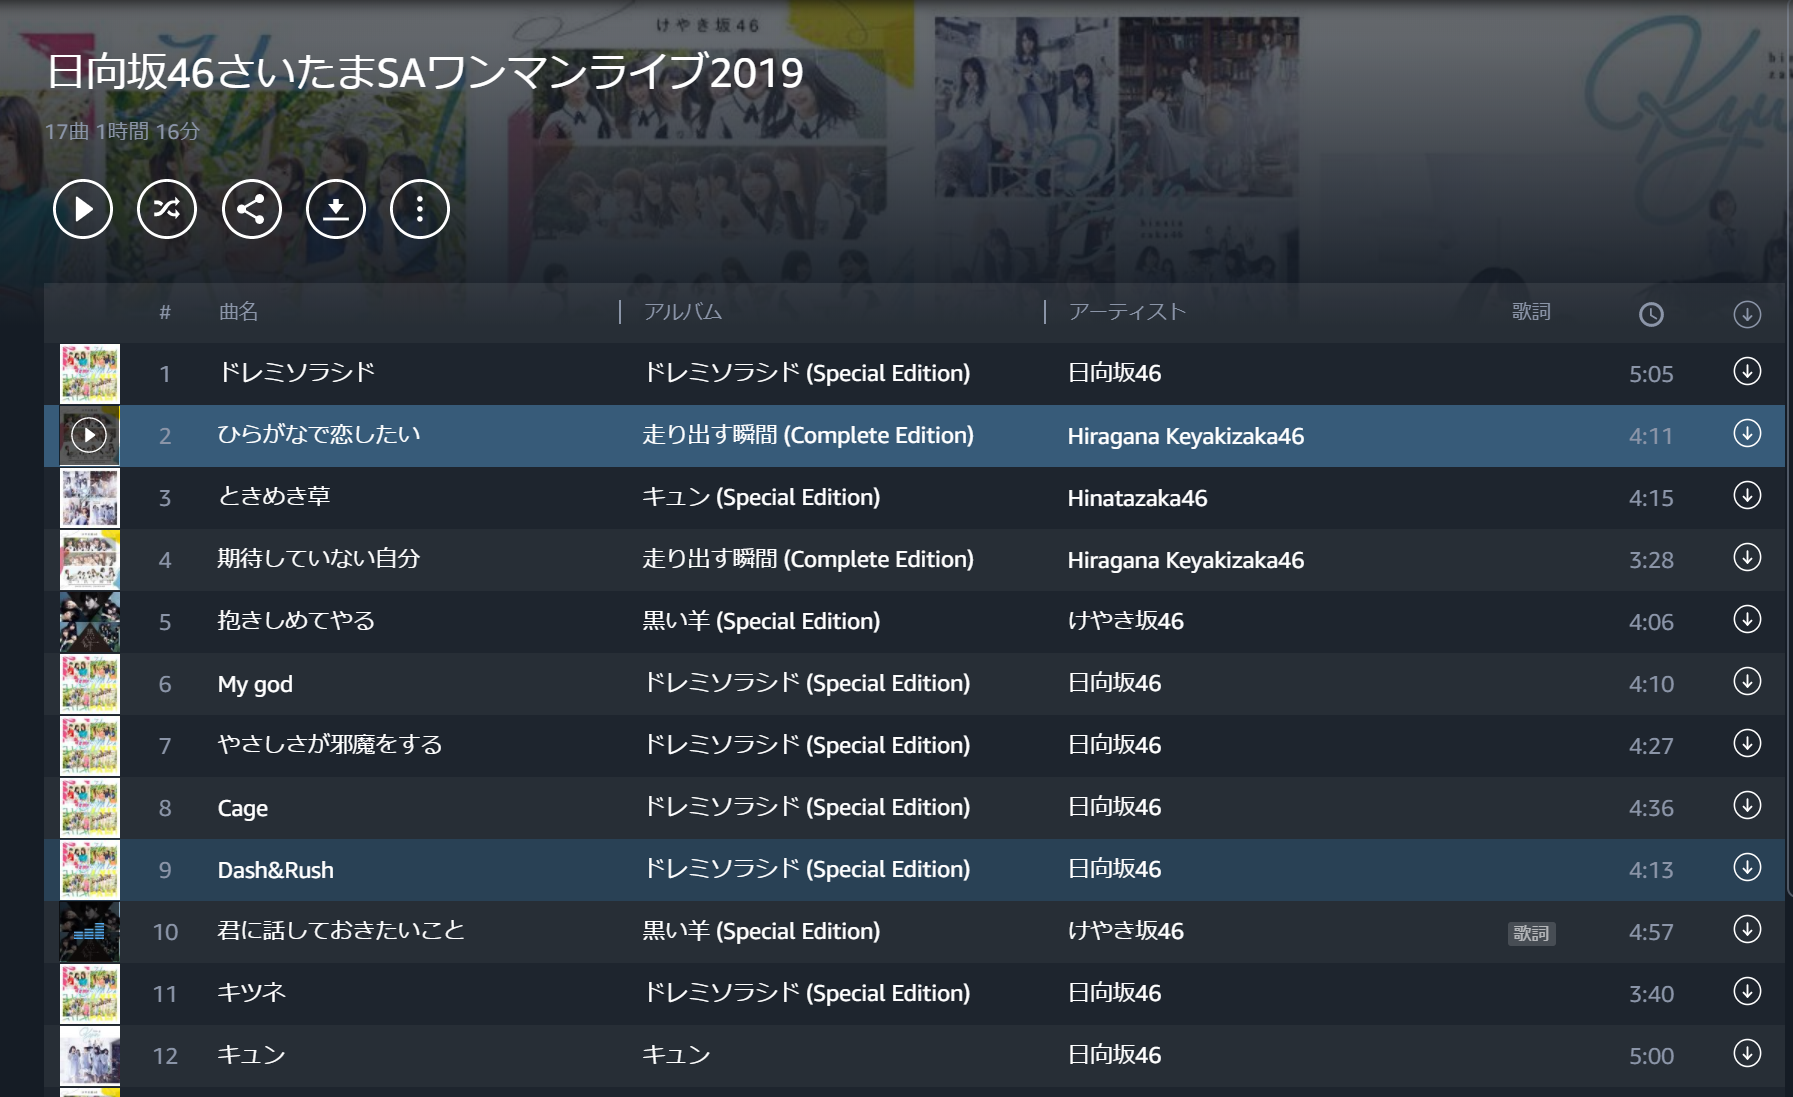Screen dimensions: 1793x1097
Task: Show lyrics badge for 君に話しておきたいこと
Action: tap(1531, 933)
